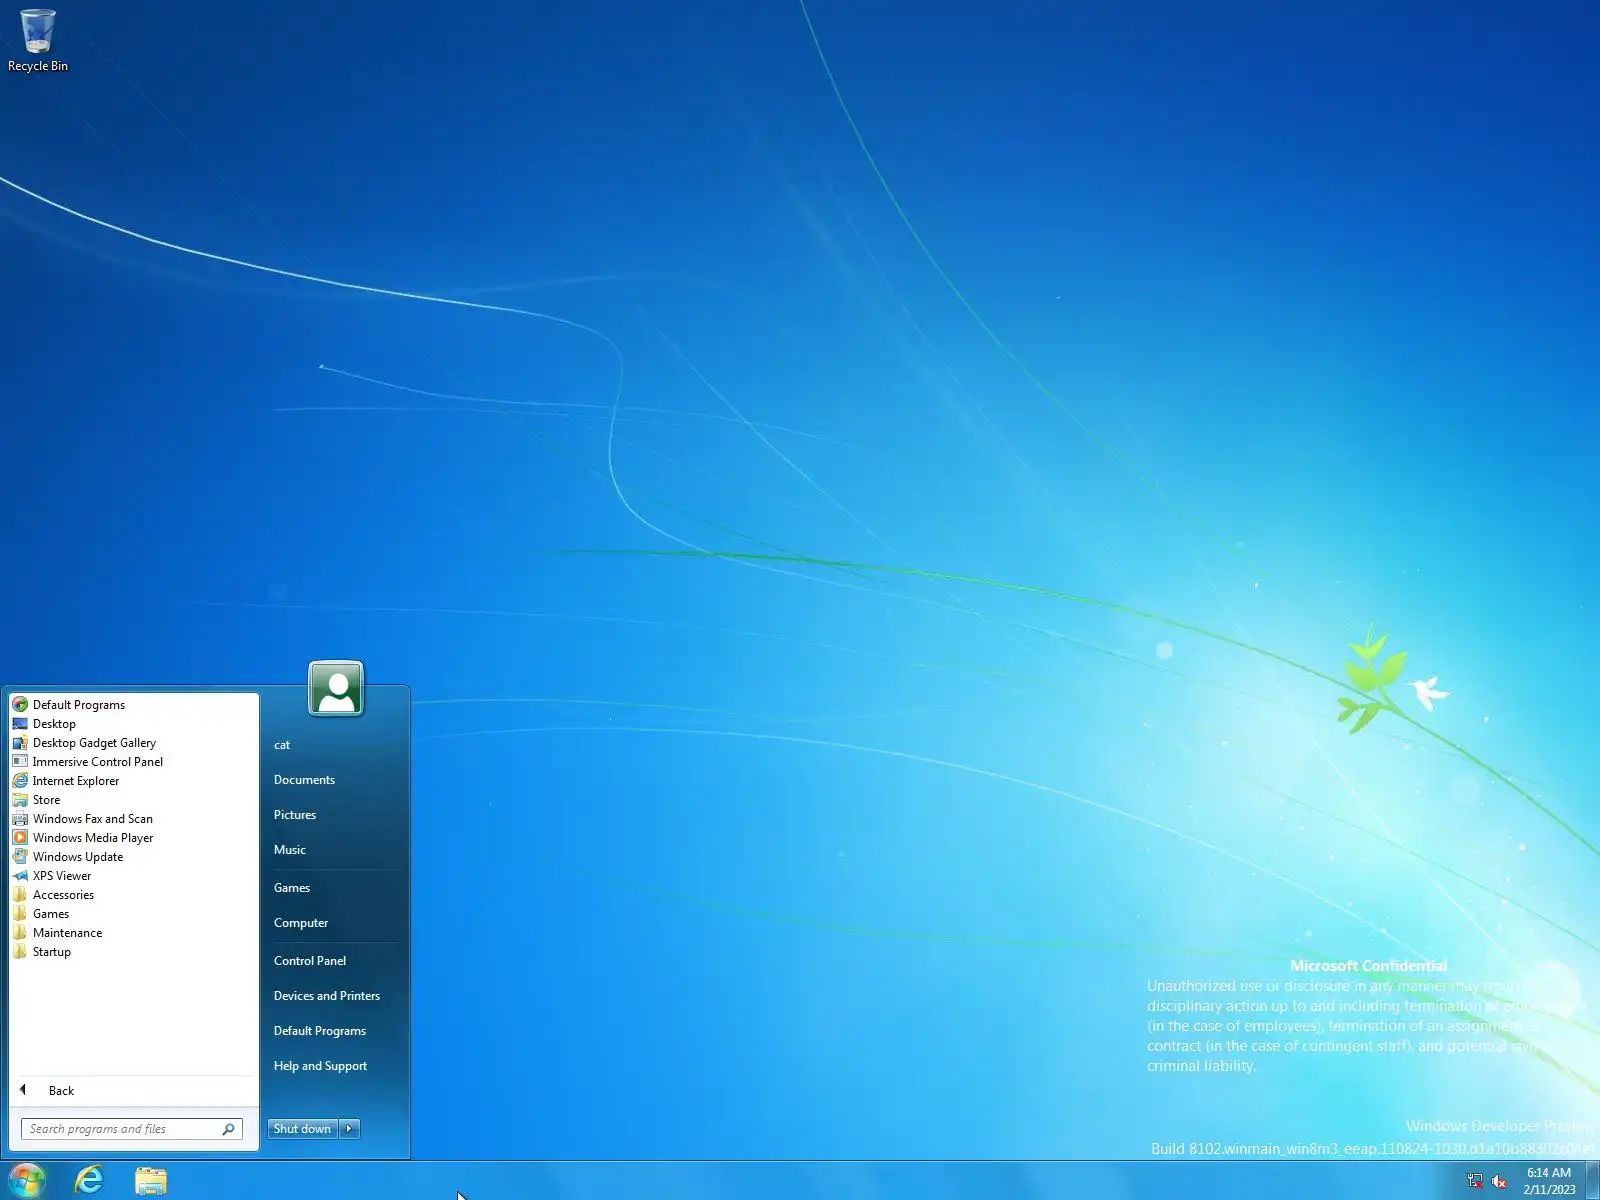Click the Desktop program icon
The height and width of the screenshot is (1200, 1600).
click(x=20, y=724)
